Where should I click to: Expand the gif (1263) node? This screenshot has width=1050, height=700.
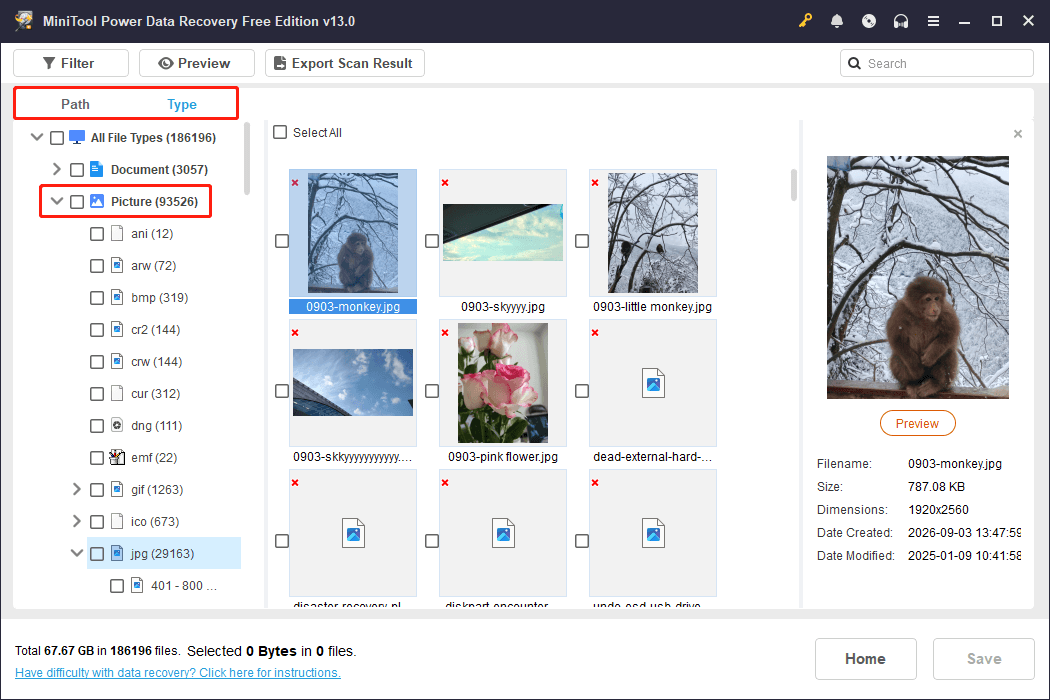coord(77,489)
